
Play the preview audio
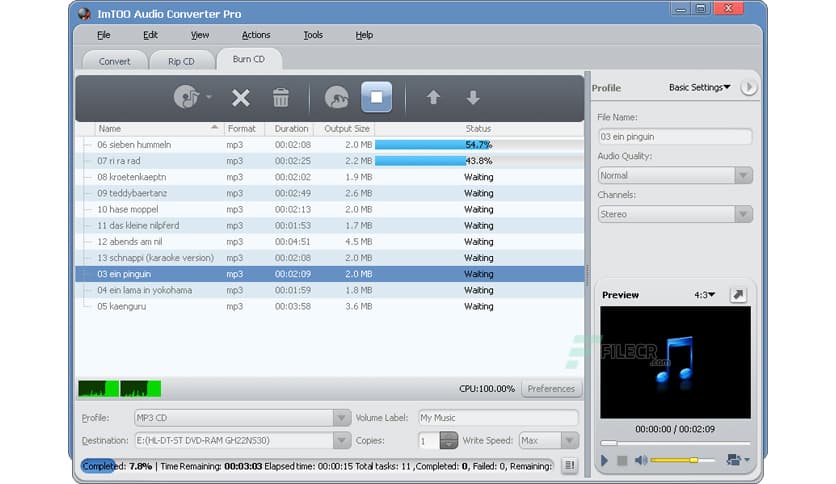(604, 460)
